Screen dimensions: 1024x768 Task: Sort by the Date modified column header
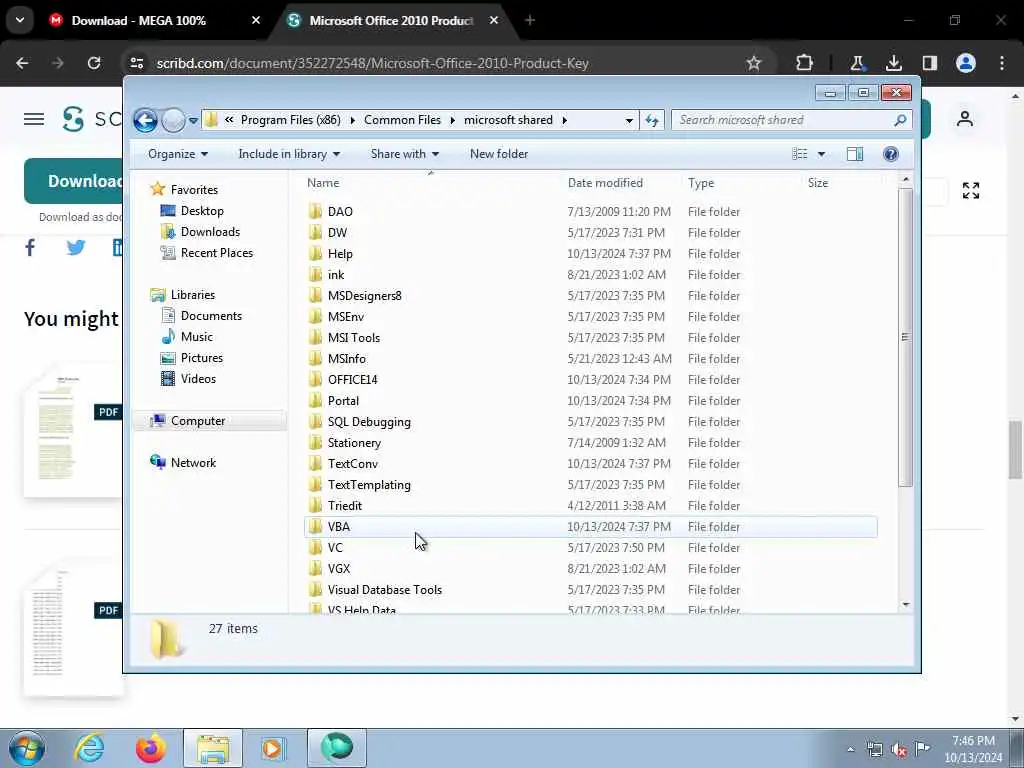[605, 183]
